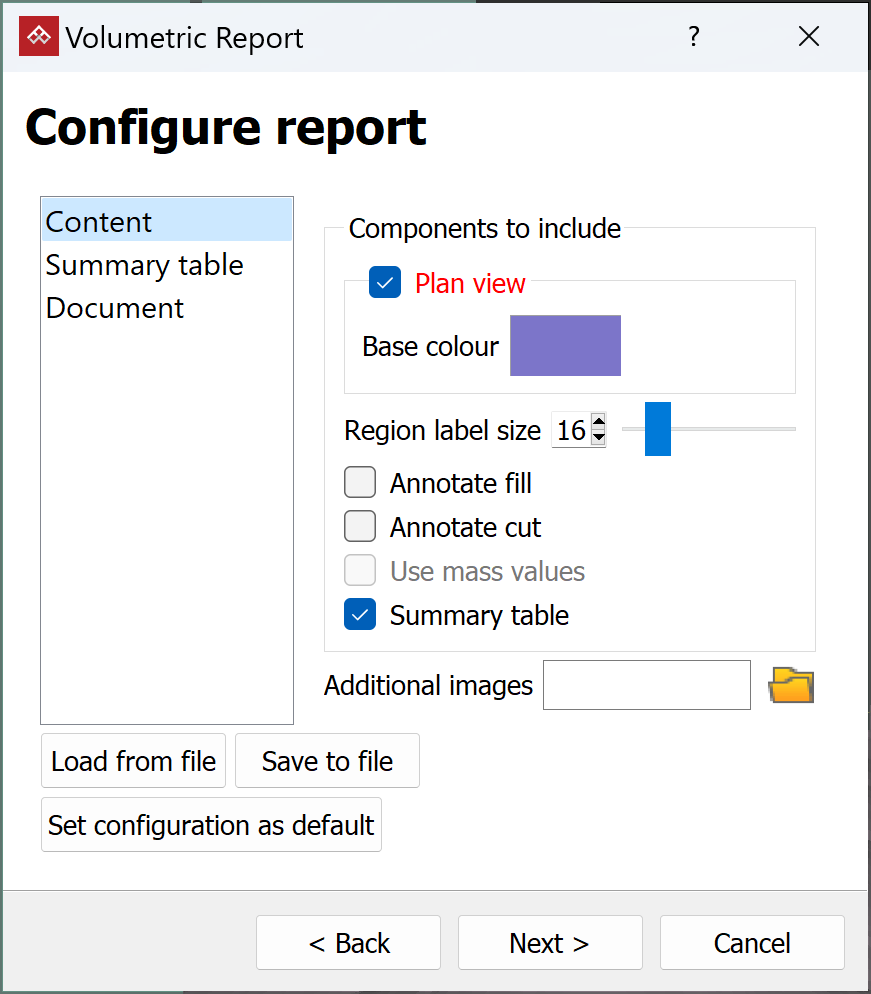Click the Volumetric Report app icon
This screenshot has width=871, height=994.
pyautogui.click(x=39, y=37)
